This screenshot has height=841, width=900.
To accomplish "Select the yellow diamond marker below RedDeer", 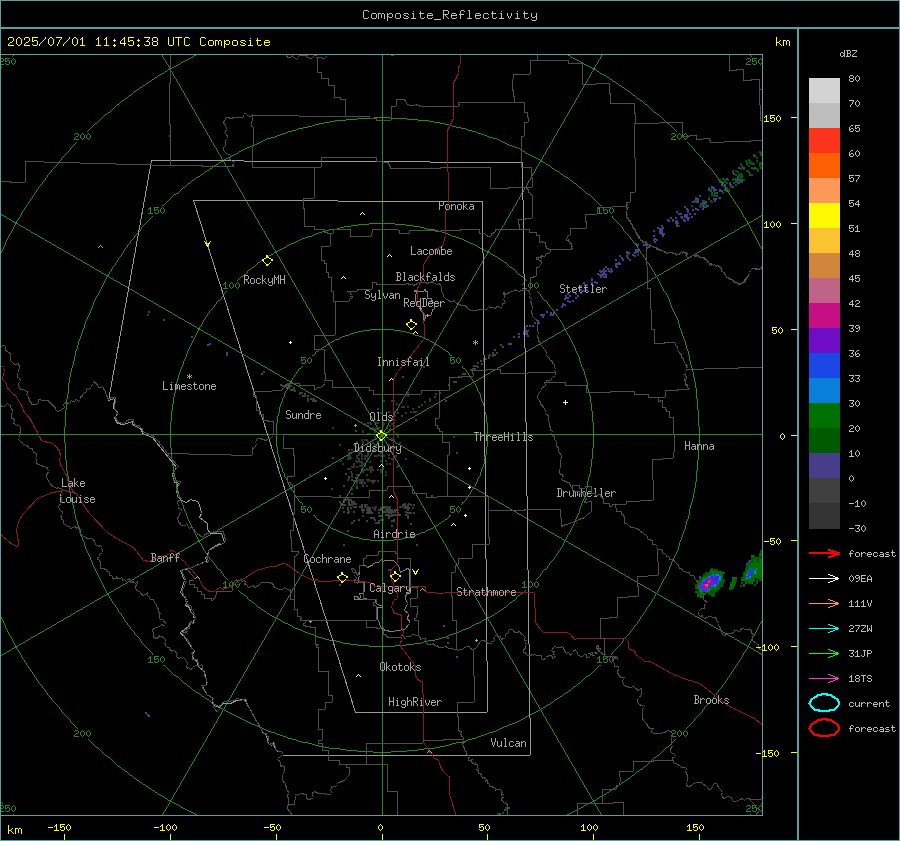I will 411,325.
